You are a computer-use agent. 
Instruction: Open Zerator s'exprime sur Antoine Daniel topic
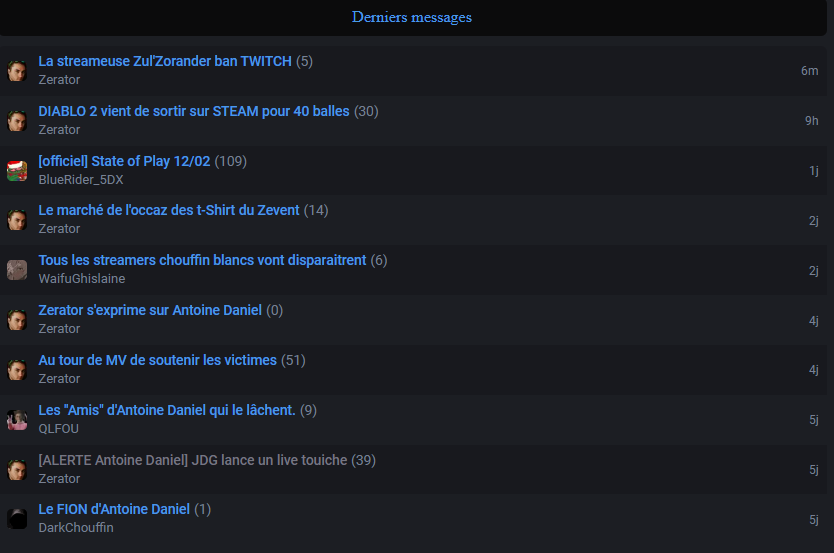(150, 310)
